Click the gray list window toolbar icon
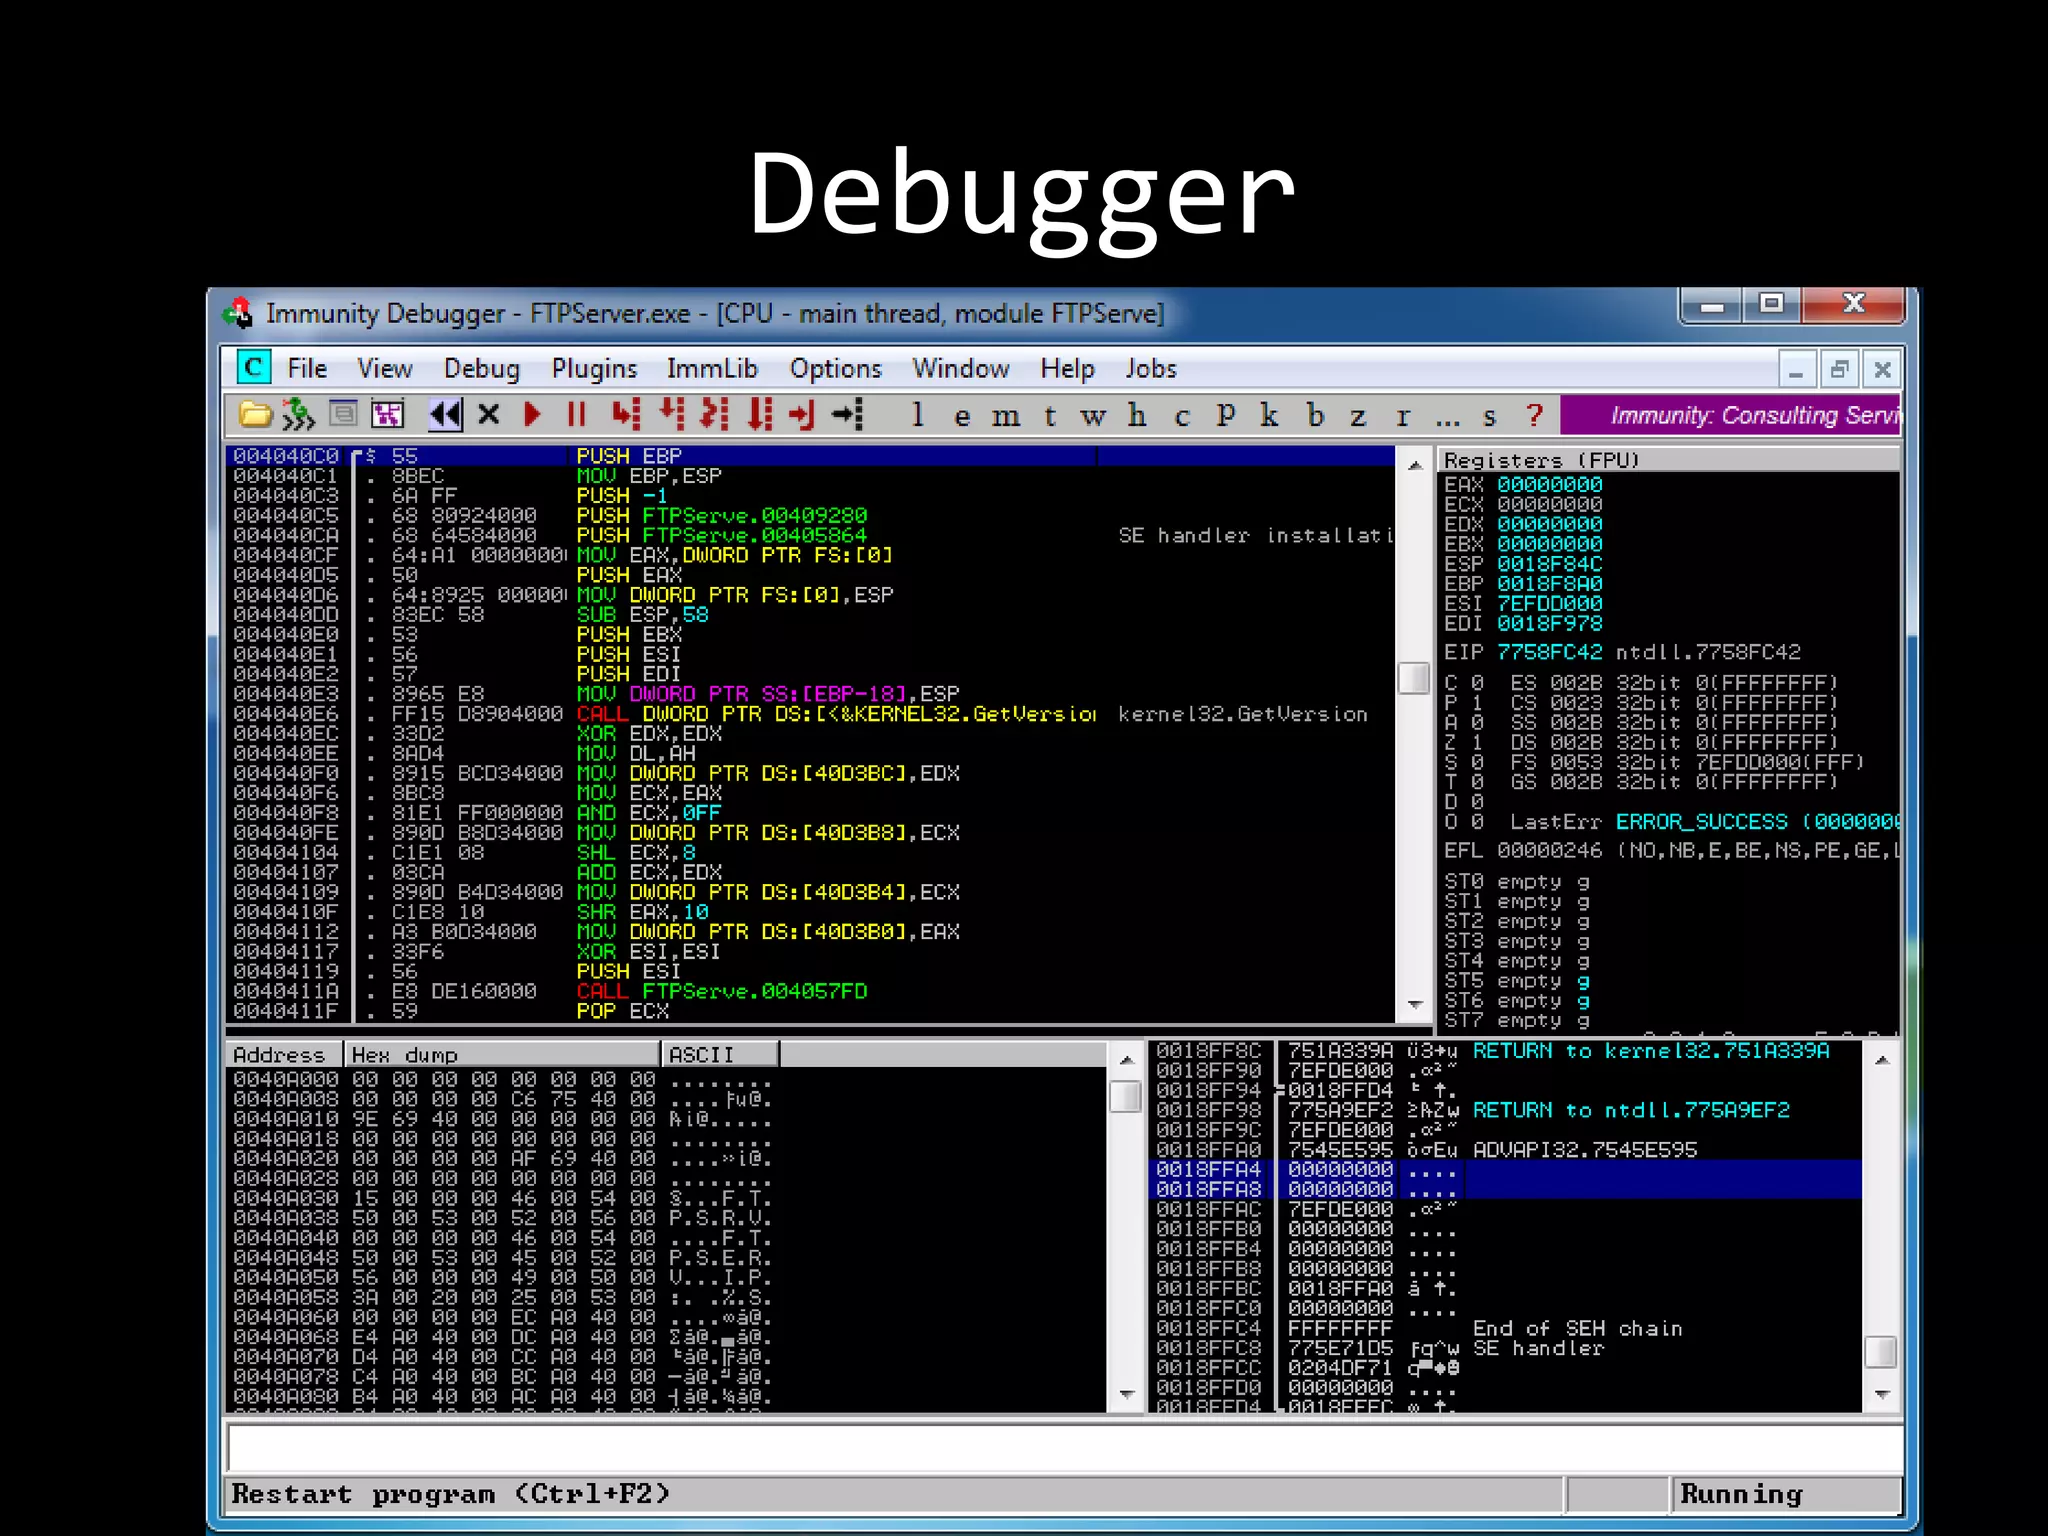Screen dimensions: 2048x1536 click(x=343, y=413)
